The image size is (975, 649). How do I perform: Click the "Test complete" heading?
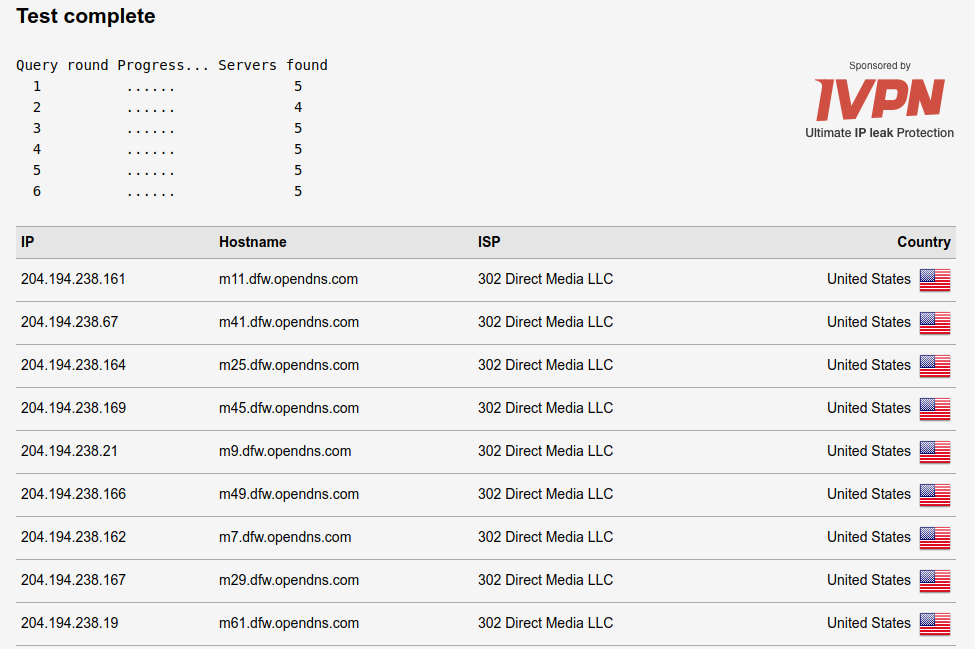click(x=86, y=16)
